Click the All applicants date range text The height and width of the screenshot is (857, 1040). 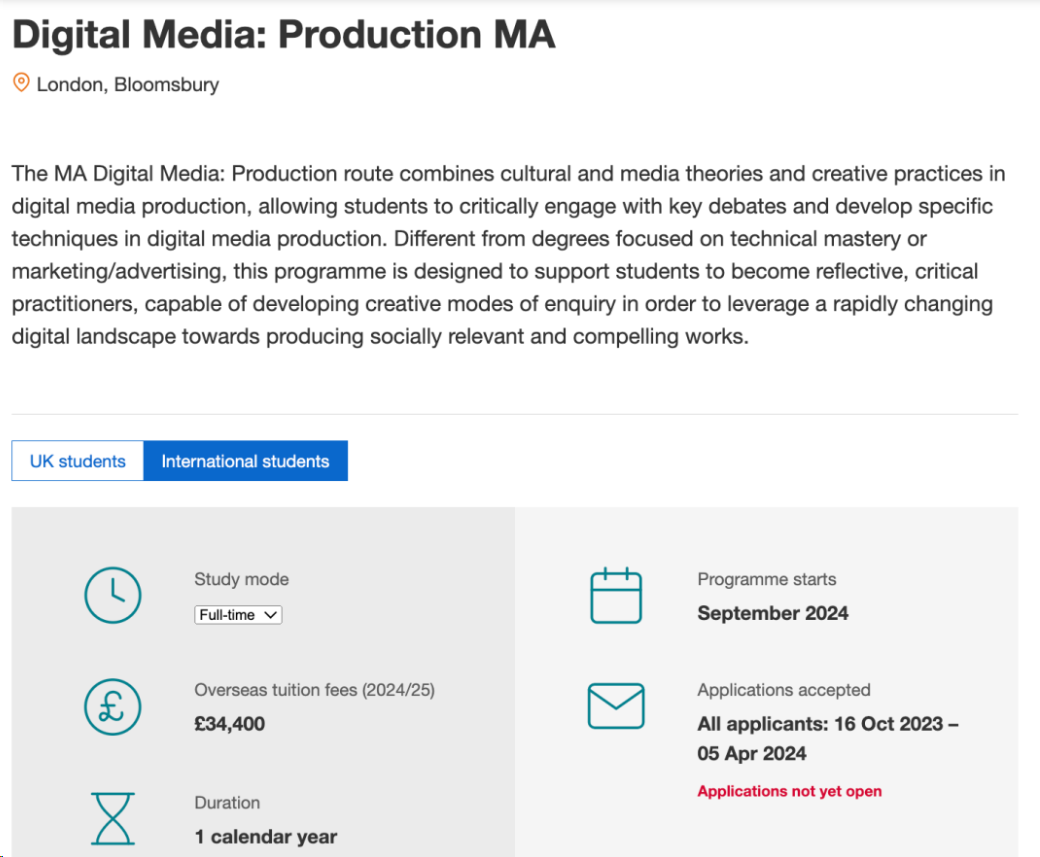click(x=827, y=738)
